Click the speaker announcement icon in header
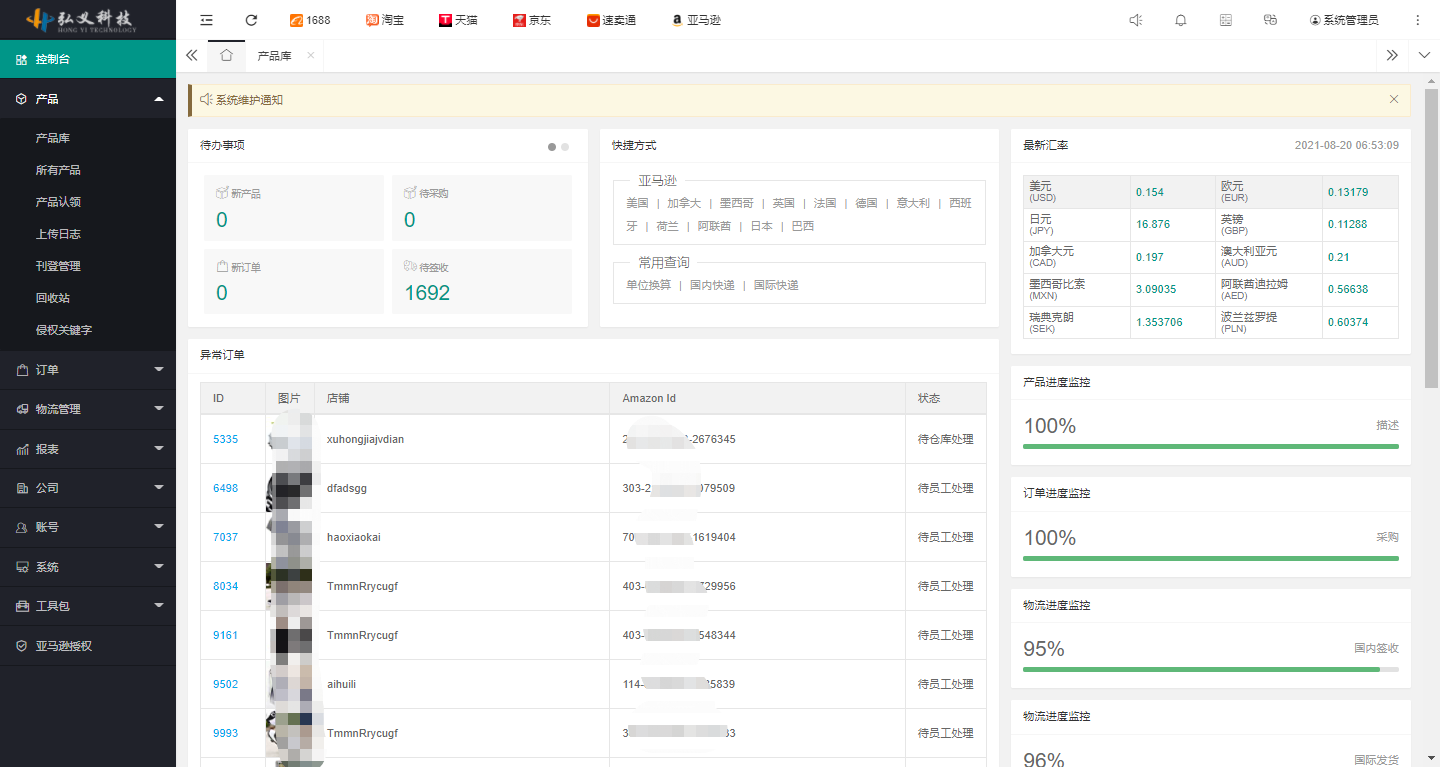This screenshot has width=1440, height=767. pos(1135,20)
